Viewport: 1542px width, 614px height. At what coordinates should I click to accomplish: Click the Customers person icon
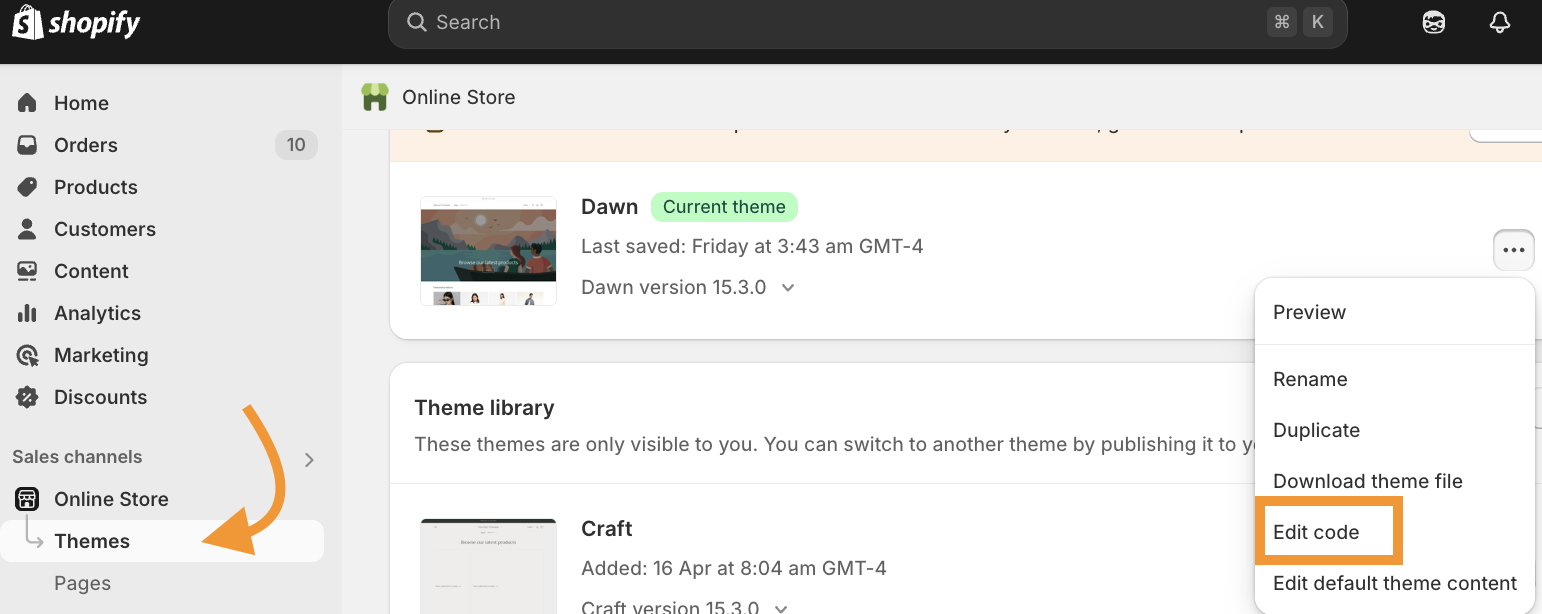(x=28, y=229)
